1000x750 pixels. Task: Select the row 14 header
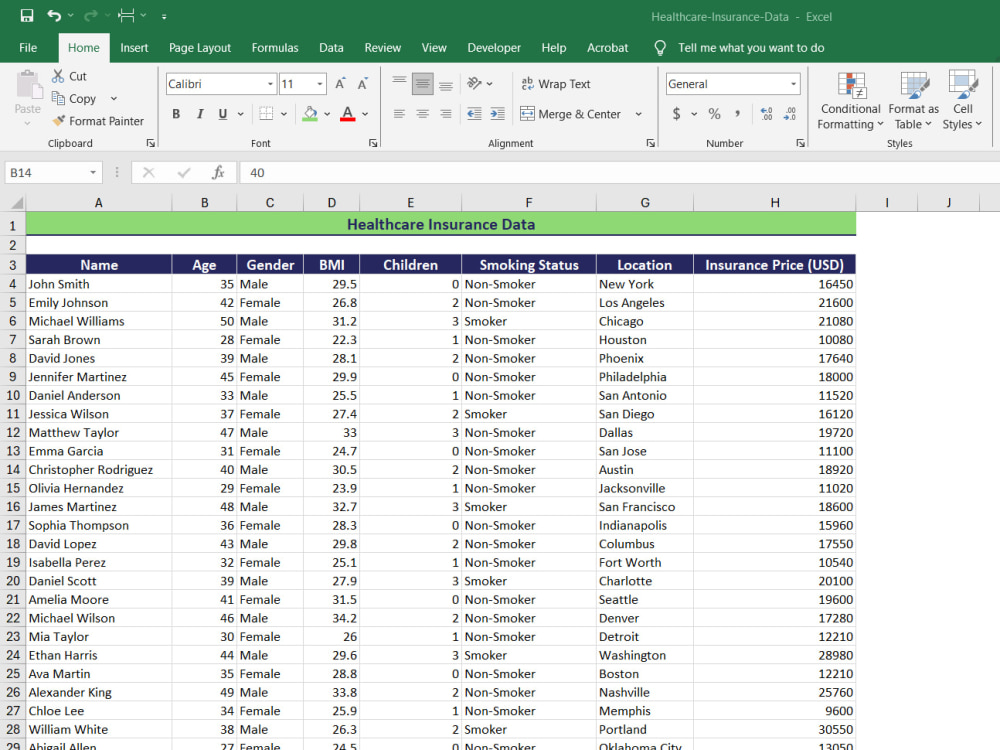point(13,469)
